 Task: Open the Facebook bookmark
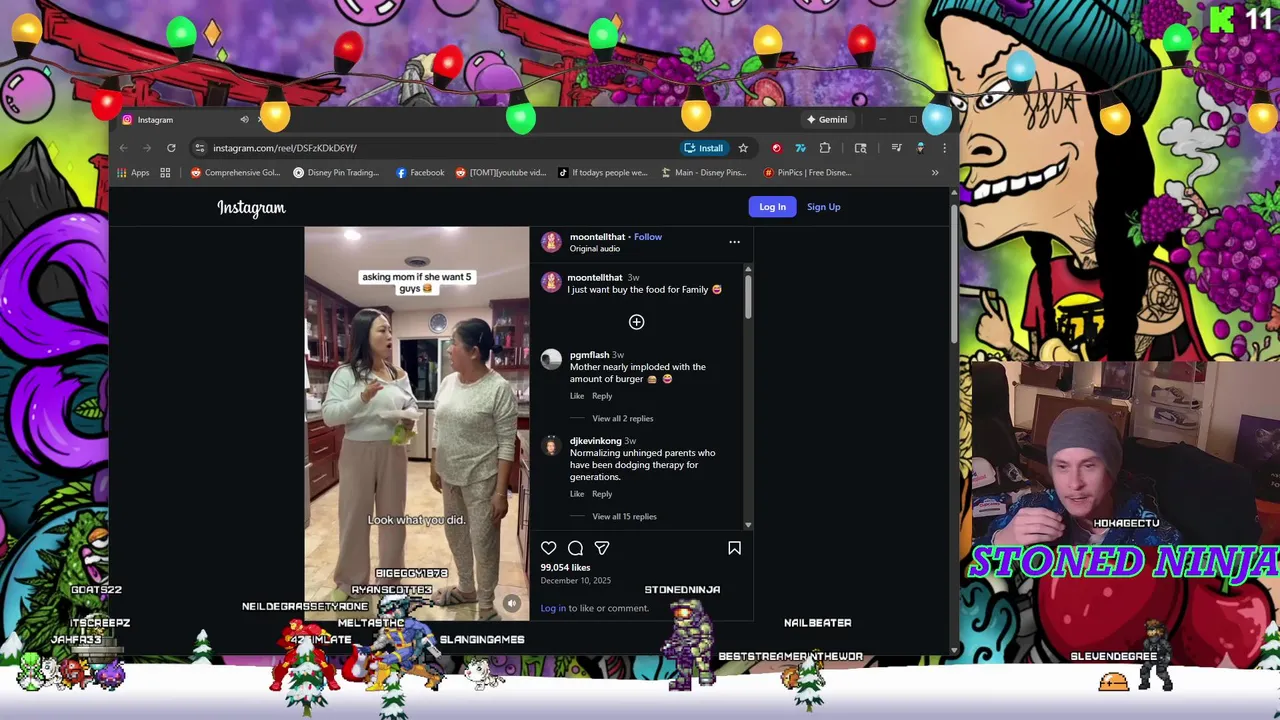(x=420, y=173)
